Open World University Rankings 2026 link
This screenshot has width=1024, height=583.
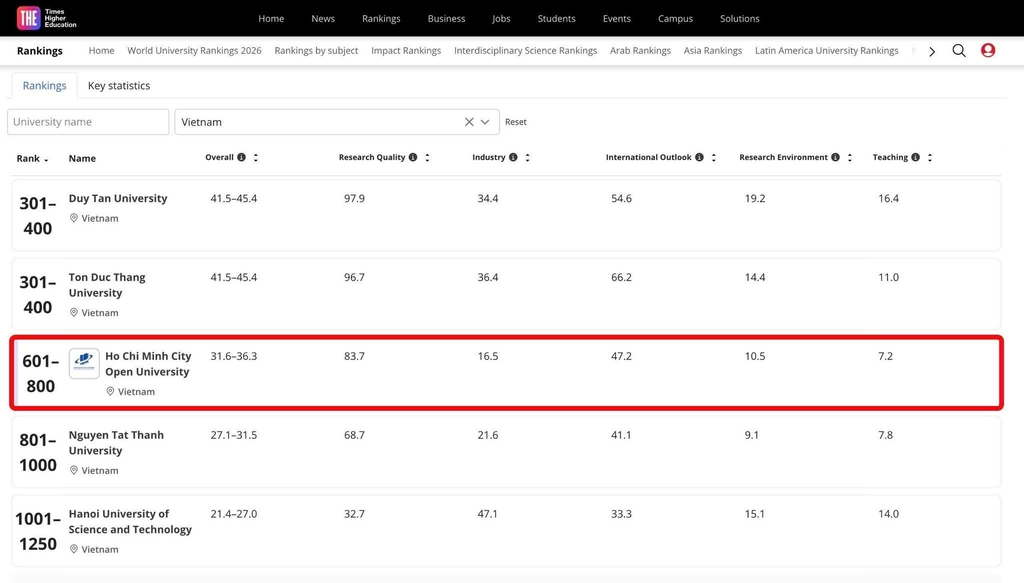coord(194,51)
